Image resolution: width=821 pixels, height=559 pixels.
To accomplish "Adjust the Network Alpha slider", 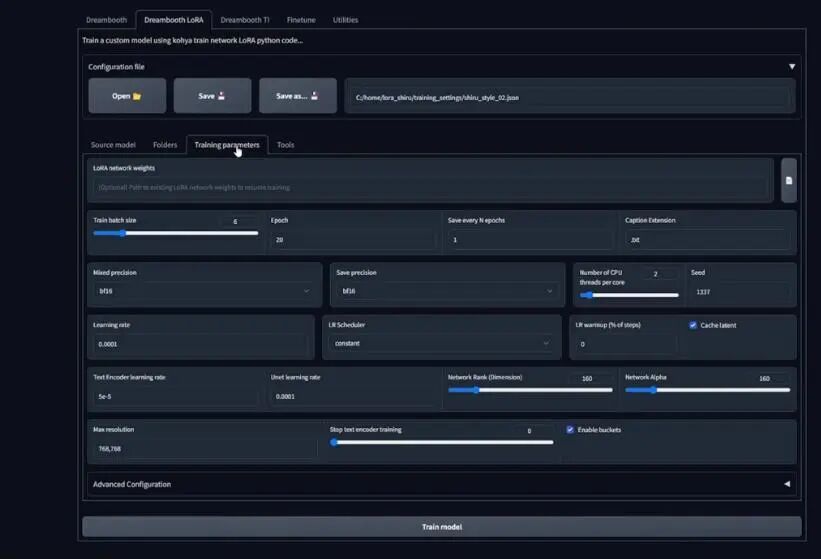I will pyautogui.click(x=707, y=390).
